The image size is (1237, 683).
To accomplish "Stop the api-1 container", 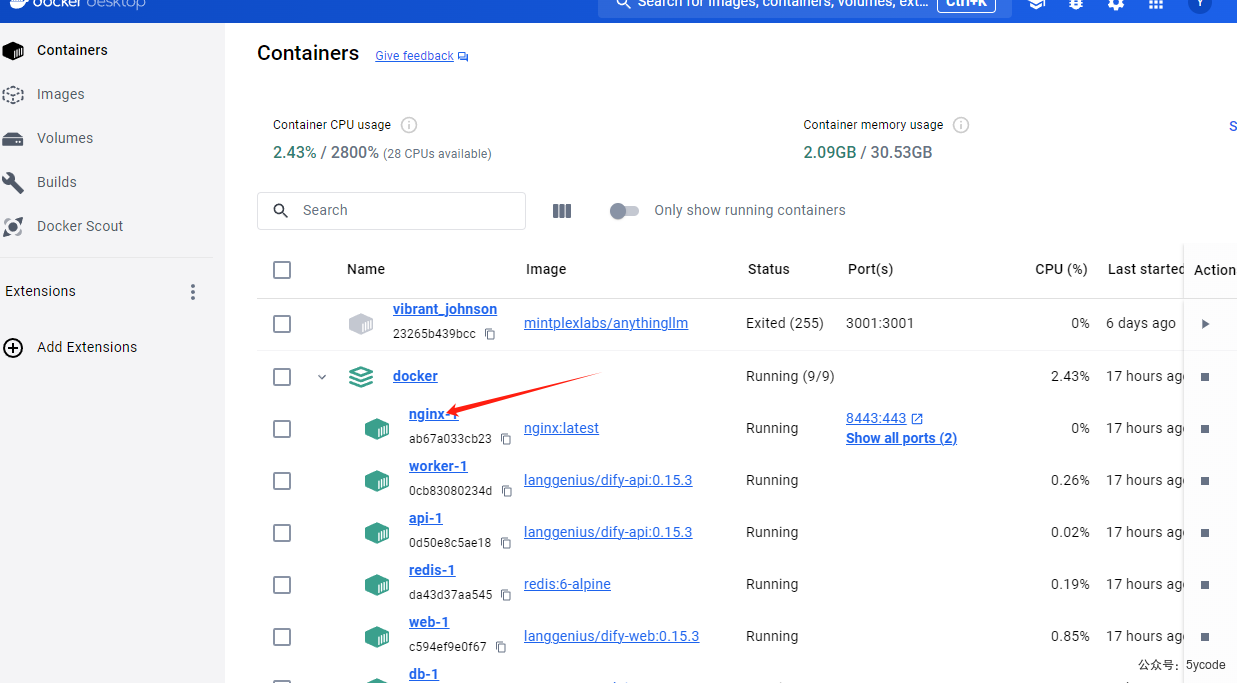I will click(x=1205, y=533).
